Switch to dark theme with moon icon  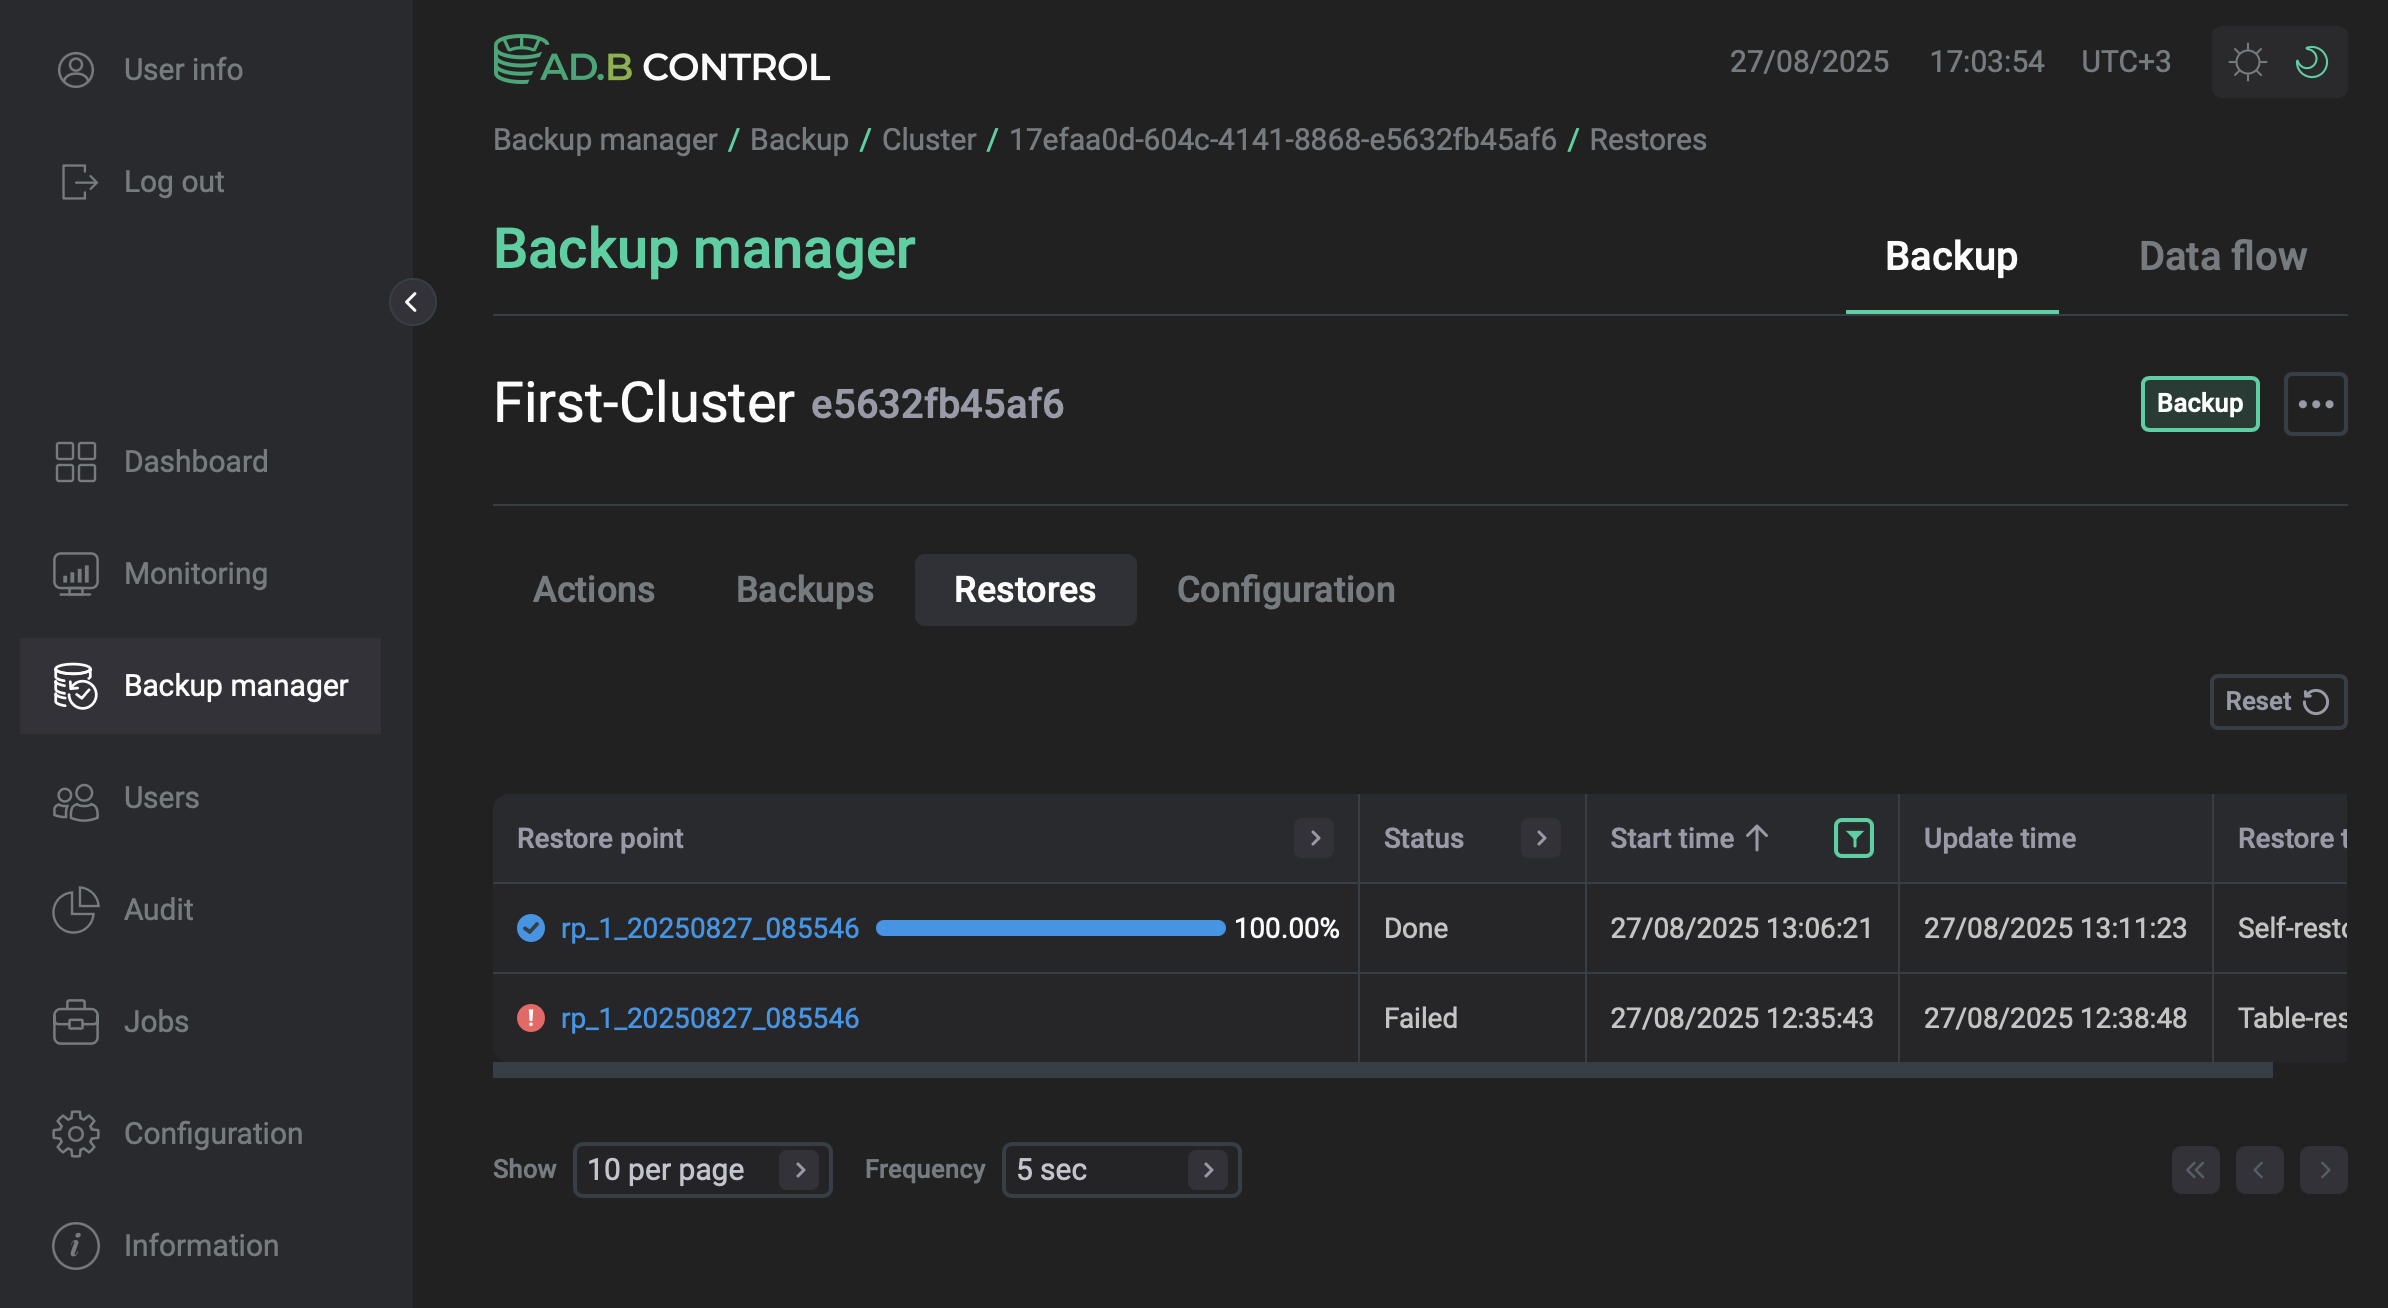tap(2312, 62)
